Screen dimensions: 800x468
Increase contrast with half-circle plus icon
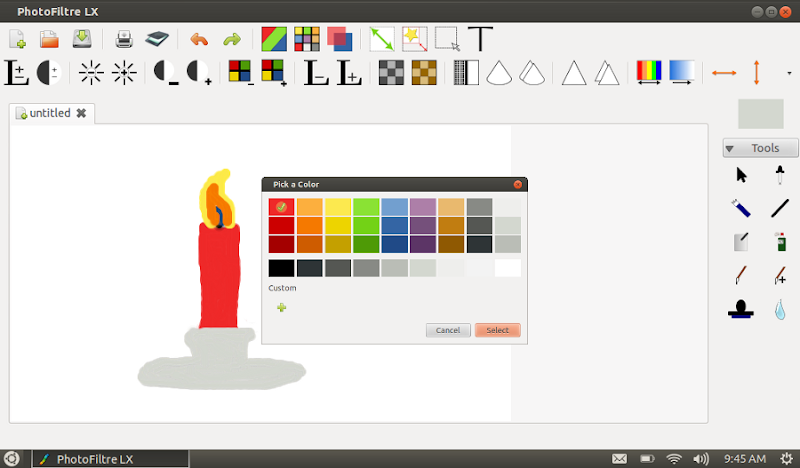click(x=199, y=72)
